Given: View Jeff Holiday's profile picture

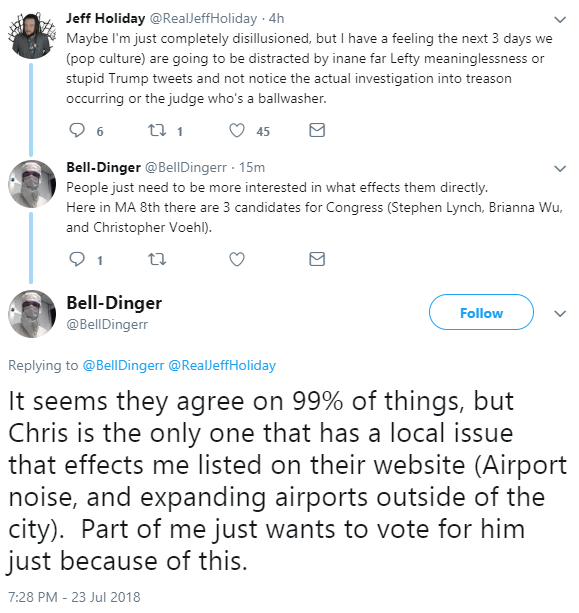Looking at the screenshot, I should coord(32,36).
